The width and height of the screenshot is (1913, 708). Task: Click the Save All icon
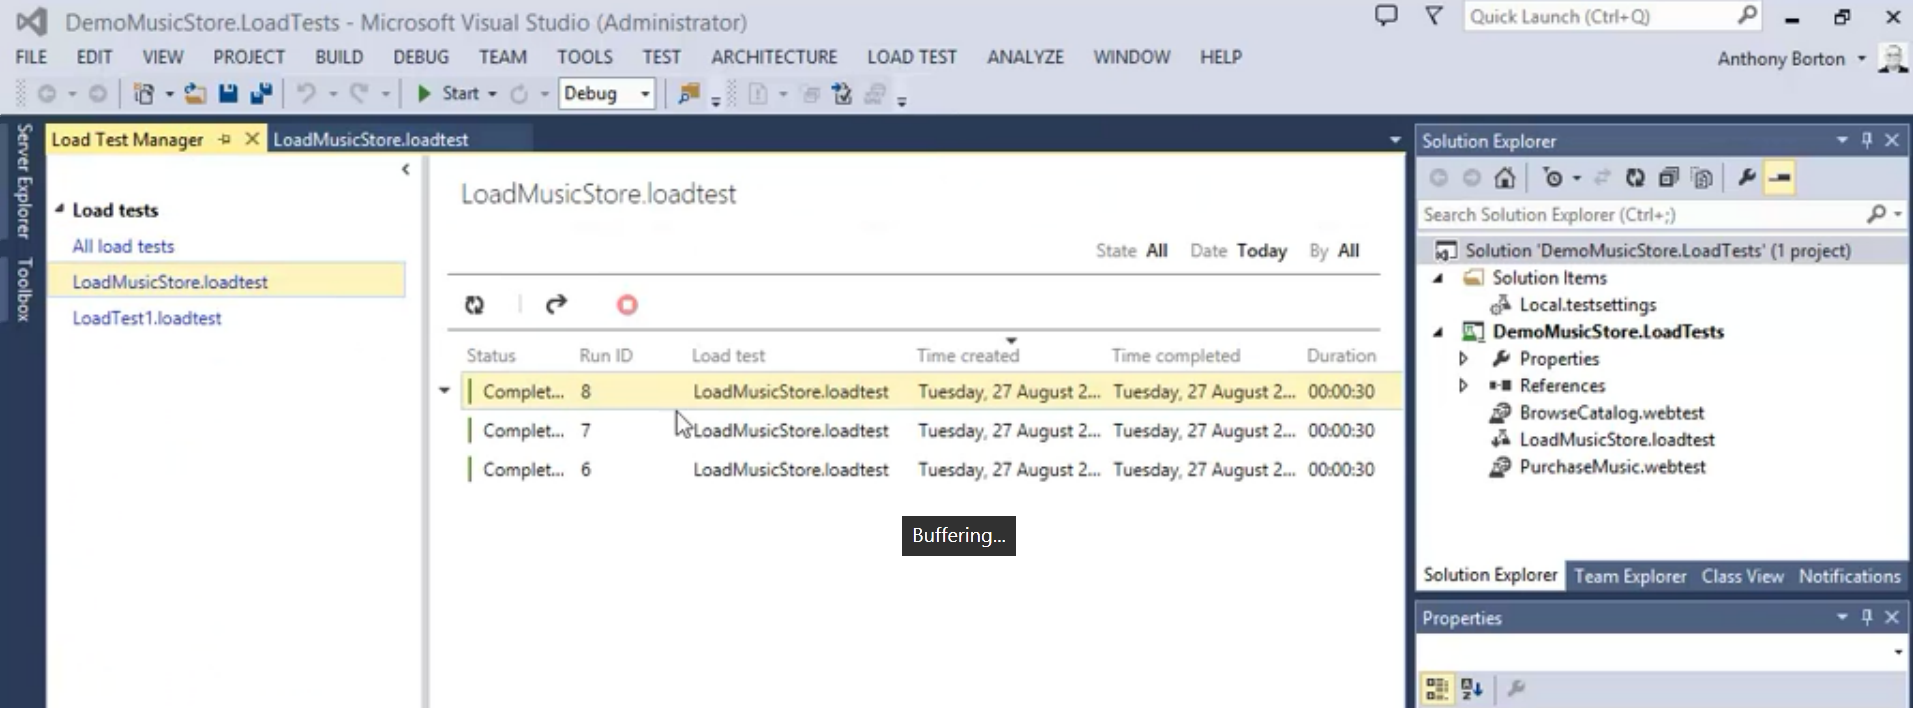click(261, 94)
